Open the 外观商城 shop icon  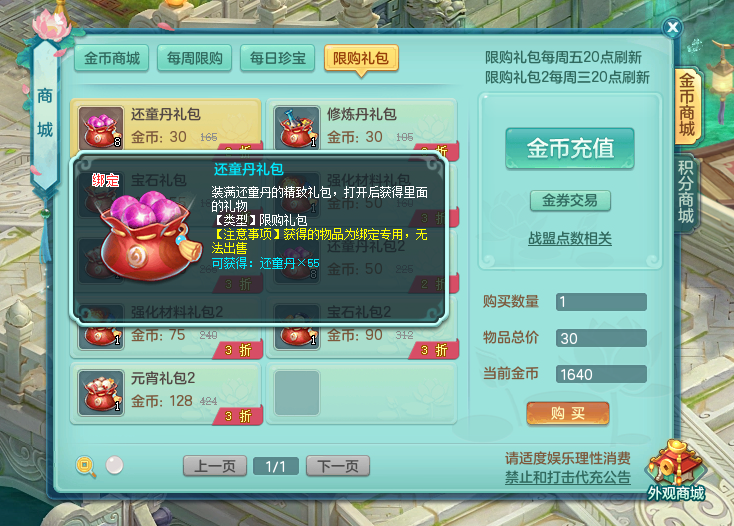[676, 472]
